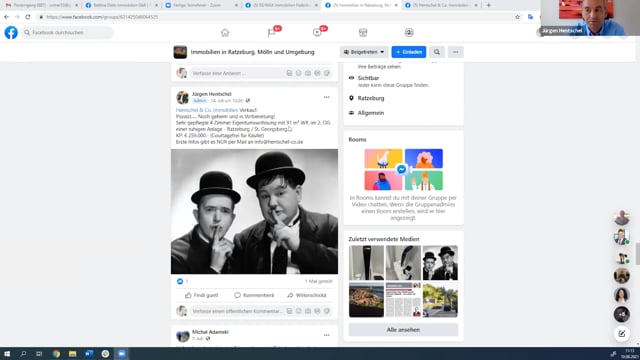Open the Hentschel & Co. Immobilien link
Image resolution: width=640 pixels, height=360 pixels.
click(207, 110)
